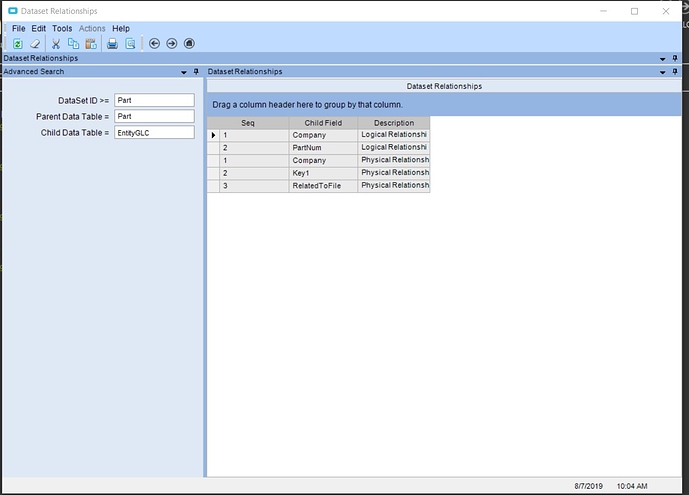This screenshot has height=495, width=689.
Task: Click the Paste clipboard icon
Action: (91, 43)
